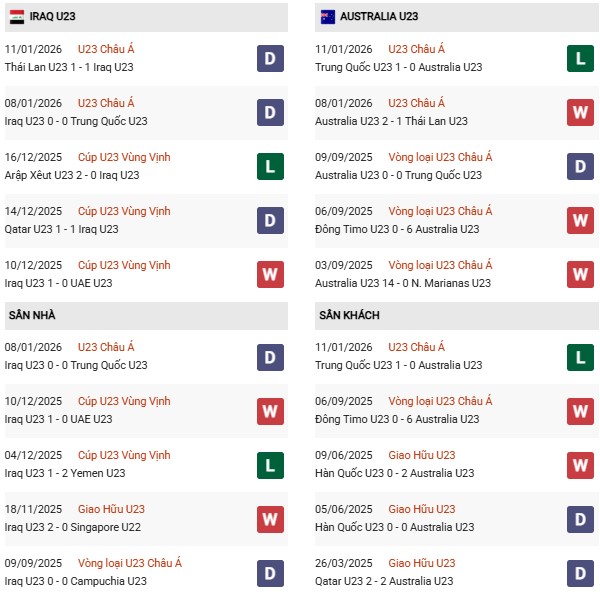Click W badge for Iraq vs Singapore U22 match
This screenshot has height=596, width=600.
click(270, 519)
